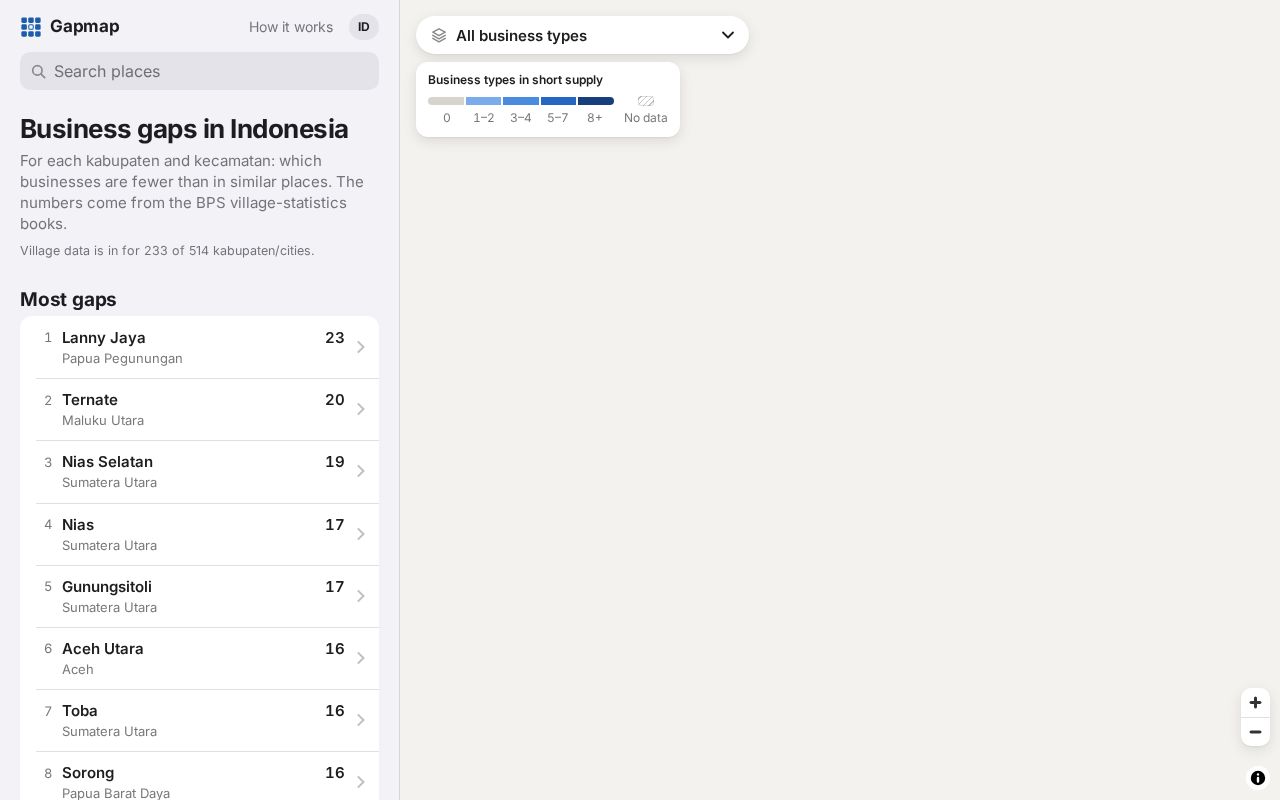Viewport: 1280px width, 800px height.
Task: Go to the Gapmap home title
Action: pos(84,27)
